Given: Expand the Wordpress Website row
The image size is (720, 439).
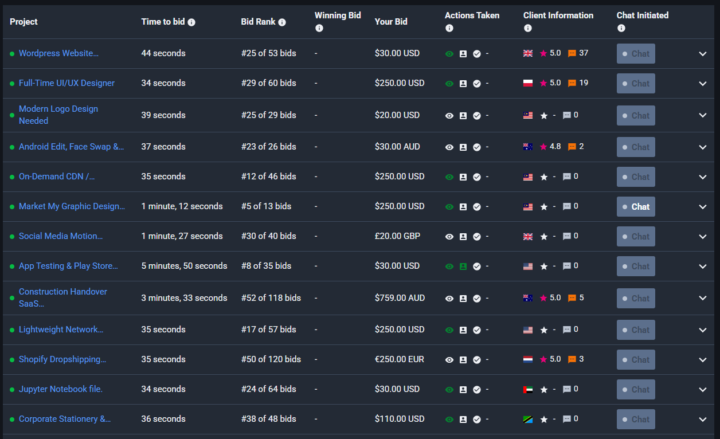Looking at the screenshot, I should (x=703, y=54).
